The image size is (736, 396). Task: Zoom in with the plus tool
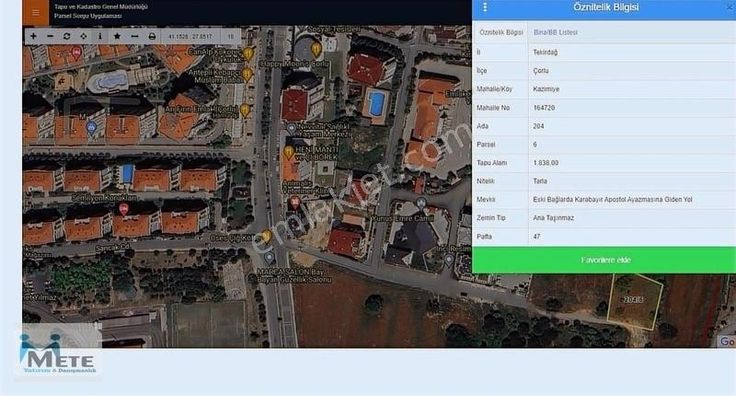coord(33,36)
